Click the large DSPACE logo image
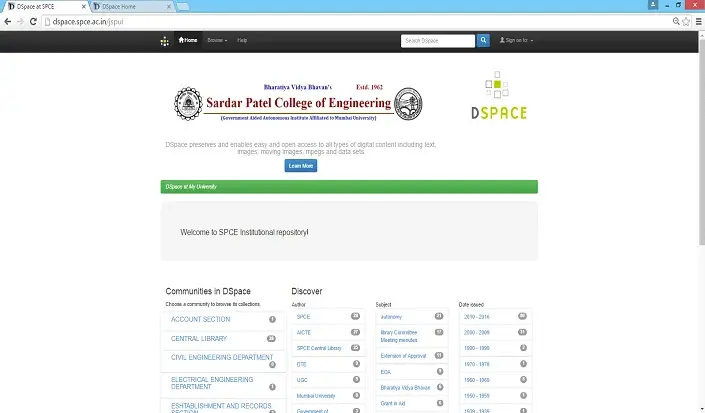The width and height of the screenshot is (705, 413). pyautogui.click(x=499, y=96)
